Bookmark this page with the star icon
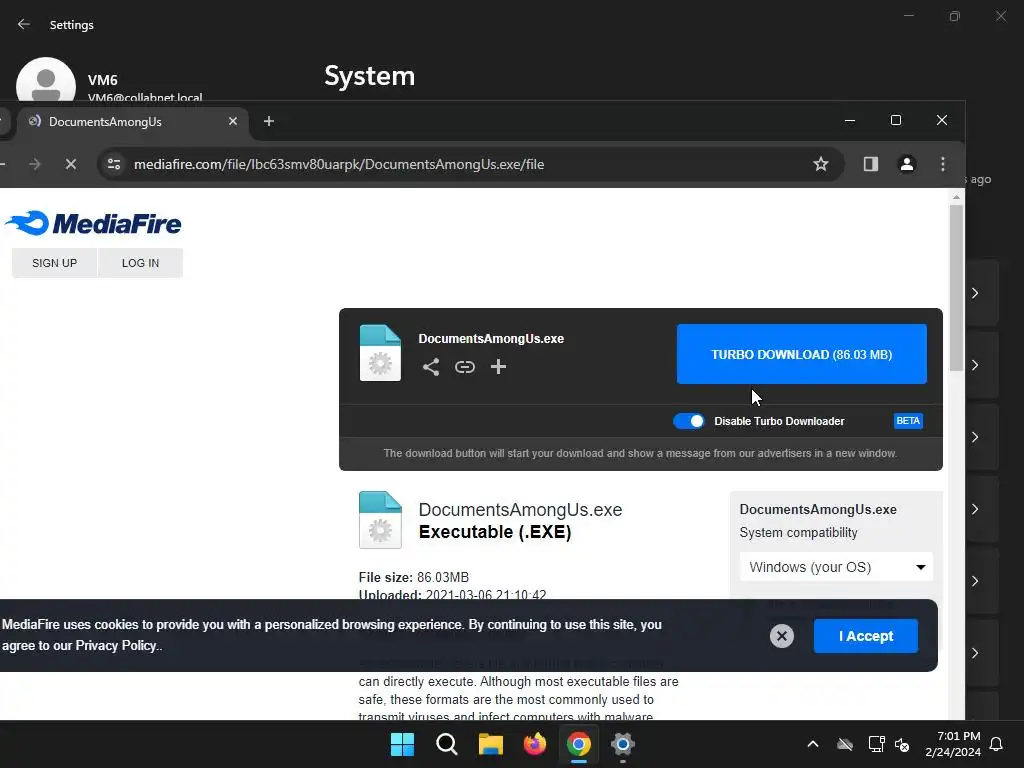 click(x=821, y=164)
